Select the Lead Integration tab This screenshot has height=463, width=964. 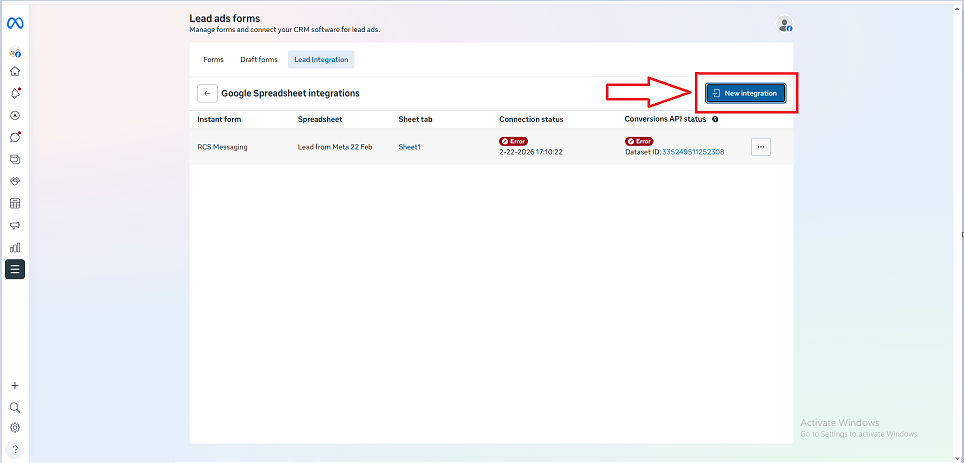click(x=321, y=60)
